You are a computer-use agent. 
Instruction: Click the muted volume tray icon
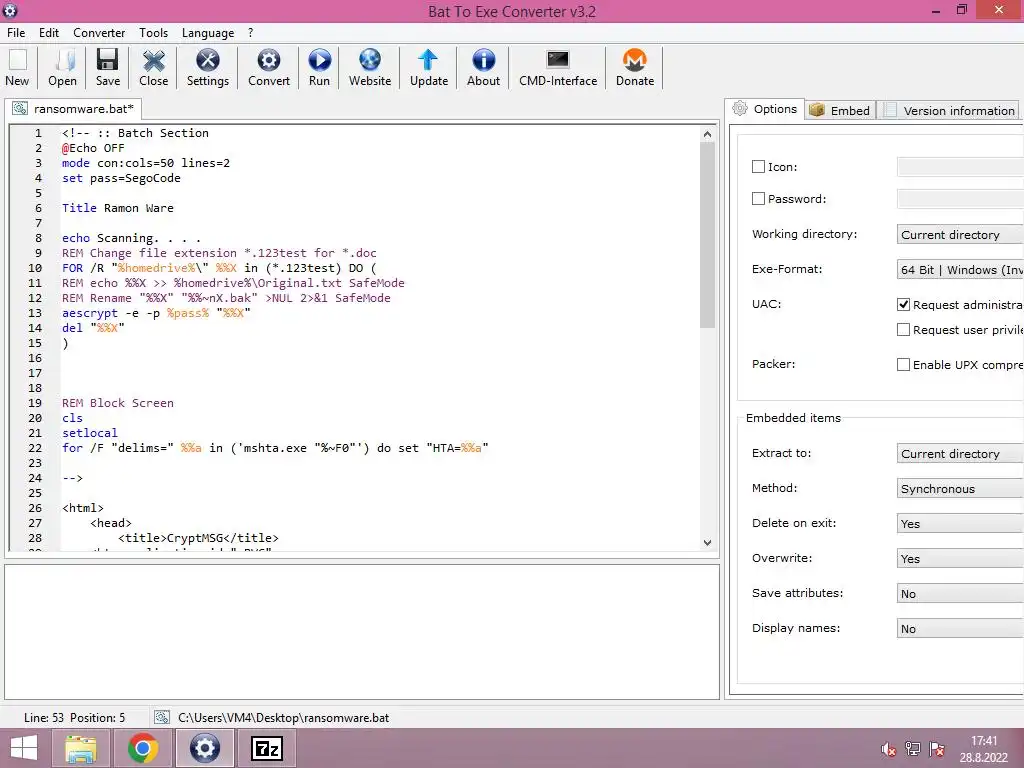(x=888, y=749)
